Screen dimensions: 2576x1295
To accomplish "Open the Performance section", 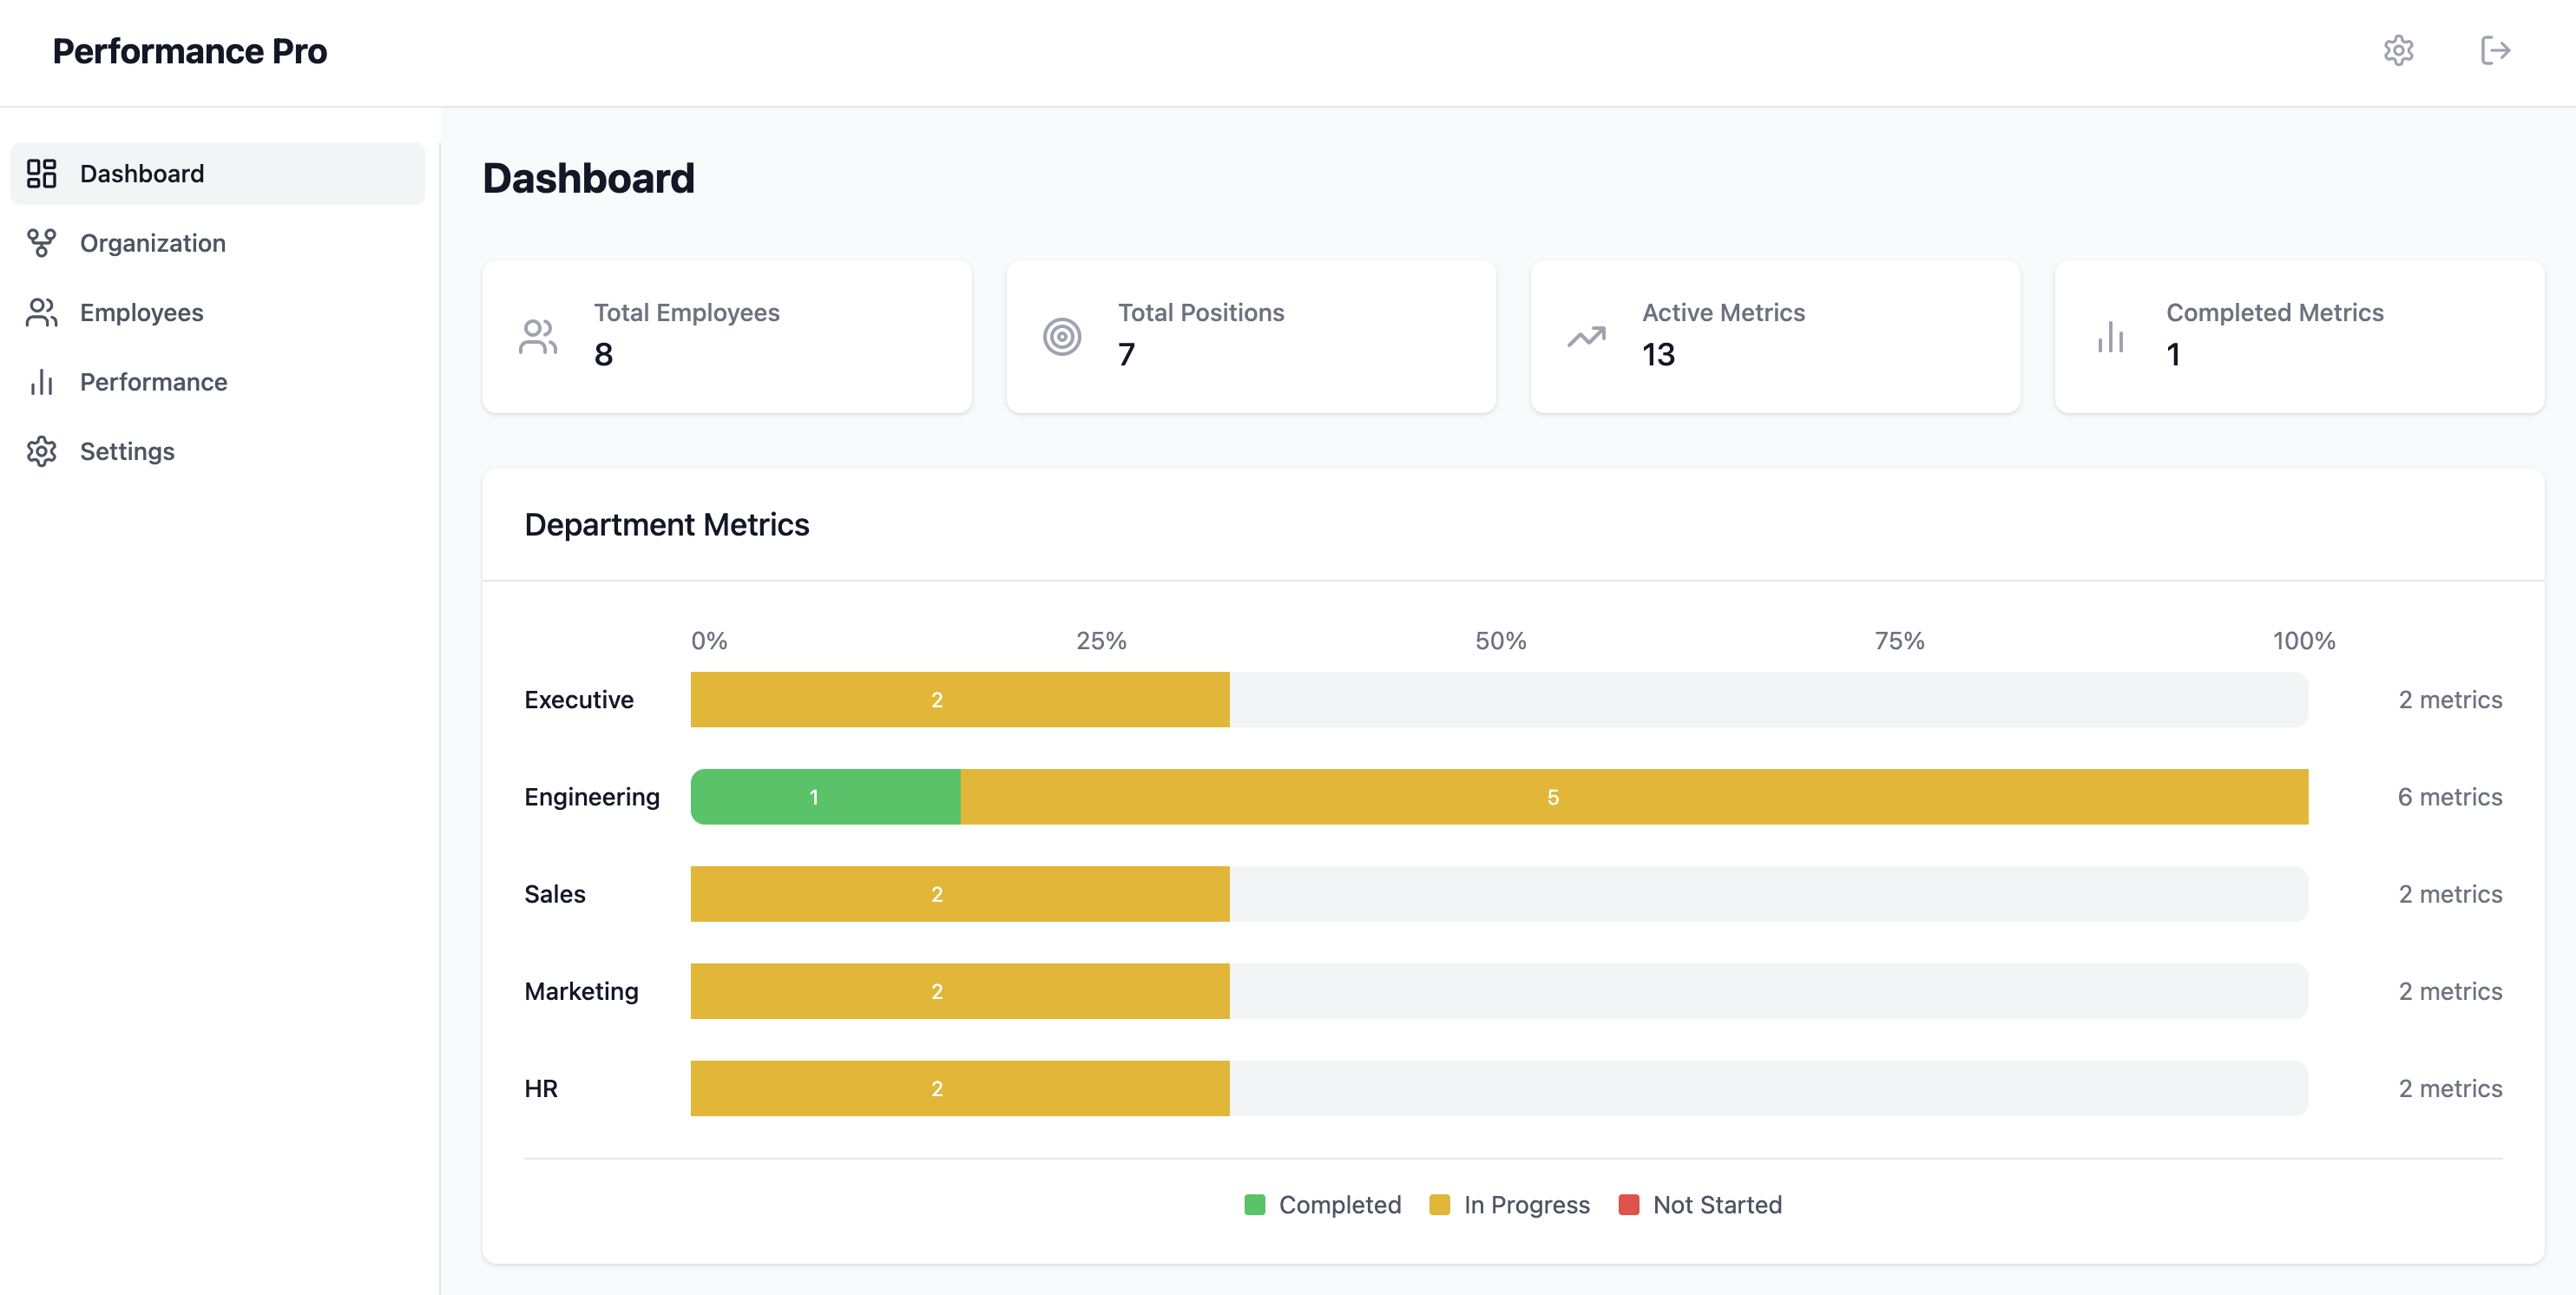I will point(153,382).
